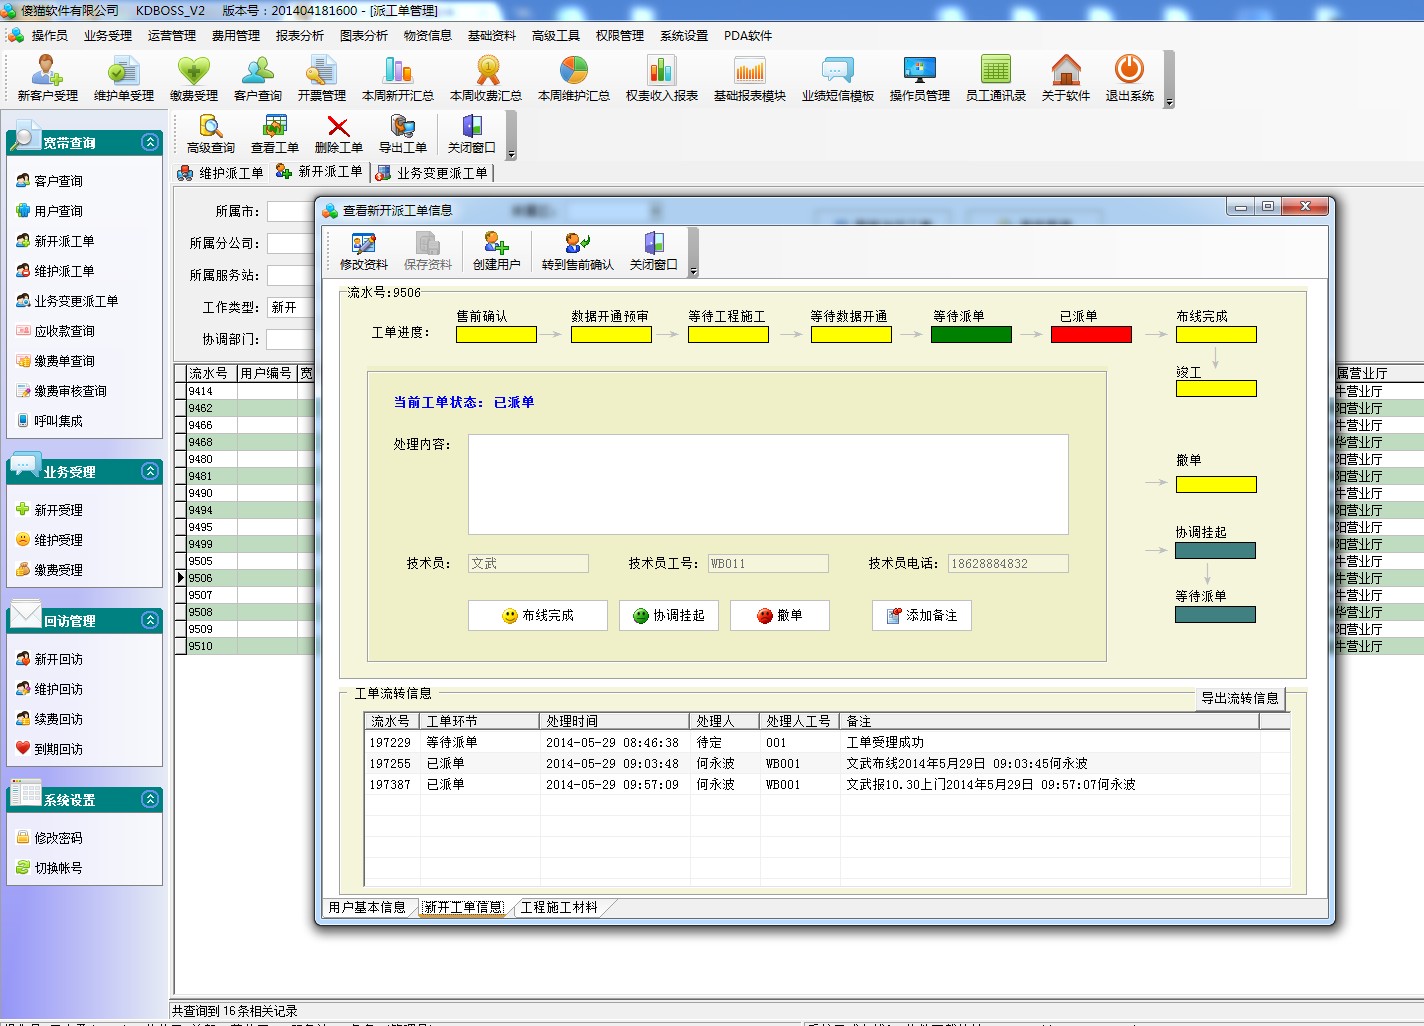Open 应收款查询 in the sidebar
This screenshot has width=1424, height=1026.
[64, 331]
